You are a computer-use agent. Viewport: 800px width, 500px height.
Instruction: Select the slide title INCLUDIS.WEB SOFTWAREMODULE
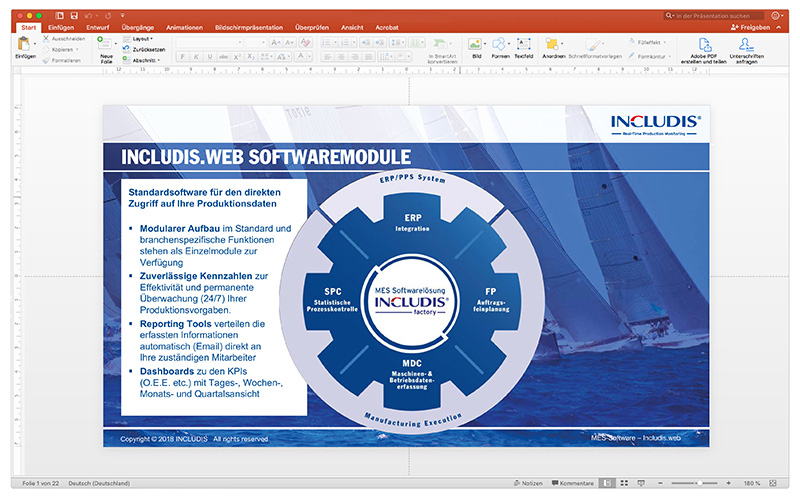266,157
